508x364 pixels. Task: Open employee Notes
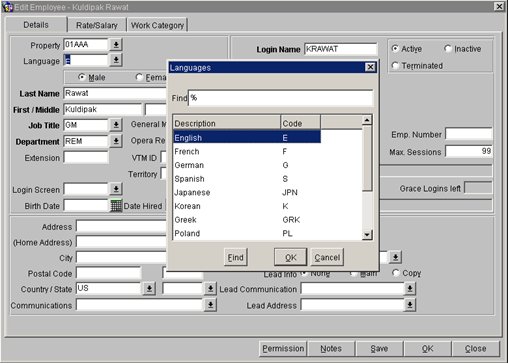pos(331,348)
